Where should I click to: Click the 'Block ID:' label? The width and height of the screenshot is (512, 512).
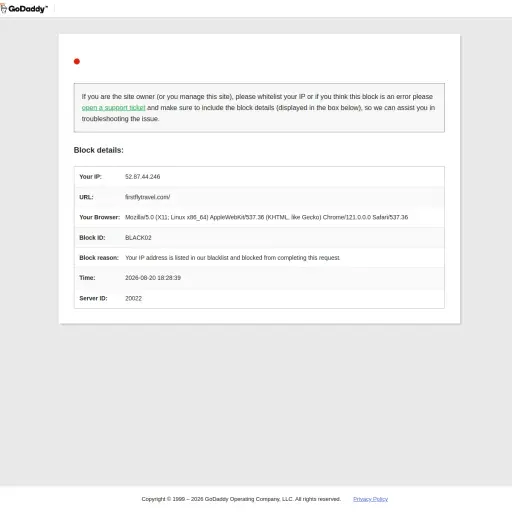(92, 238)
